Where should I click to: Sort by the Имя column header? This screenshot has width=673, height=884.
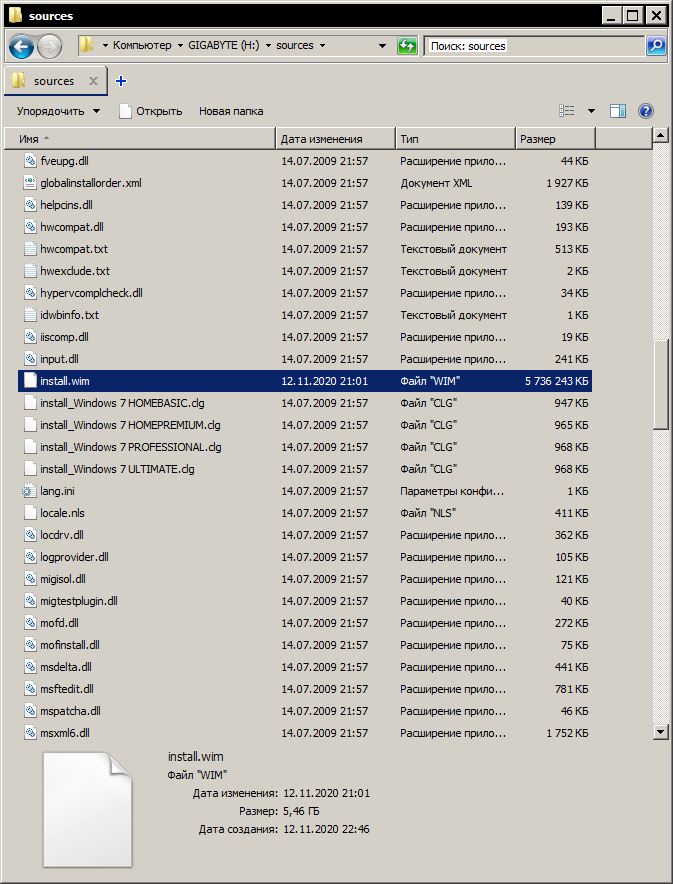click(140, 139)
